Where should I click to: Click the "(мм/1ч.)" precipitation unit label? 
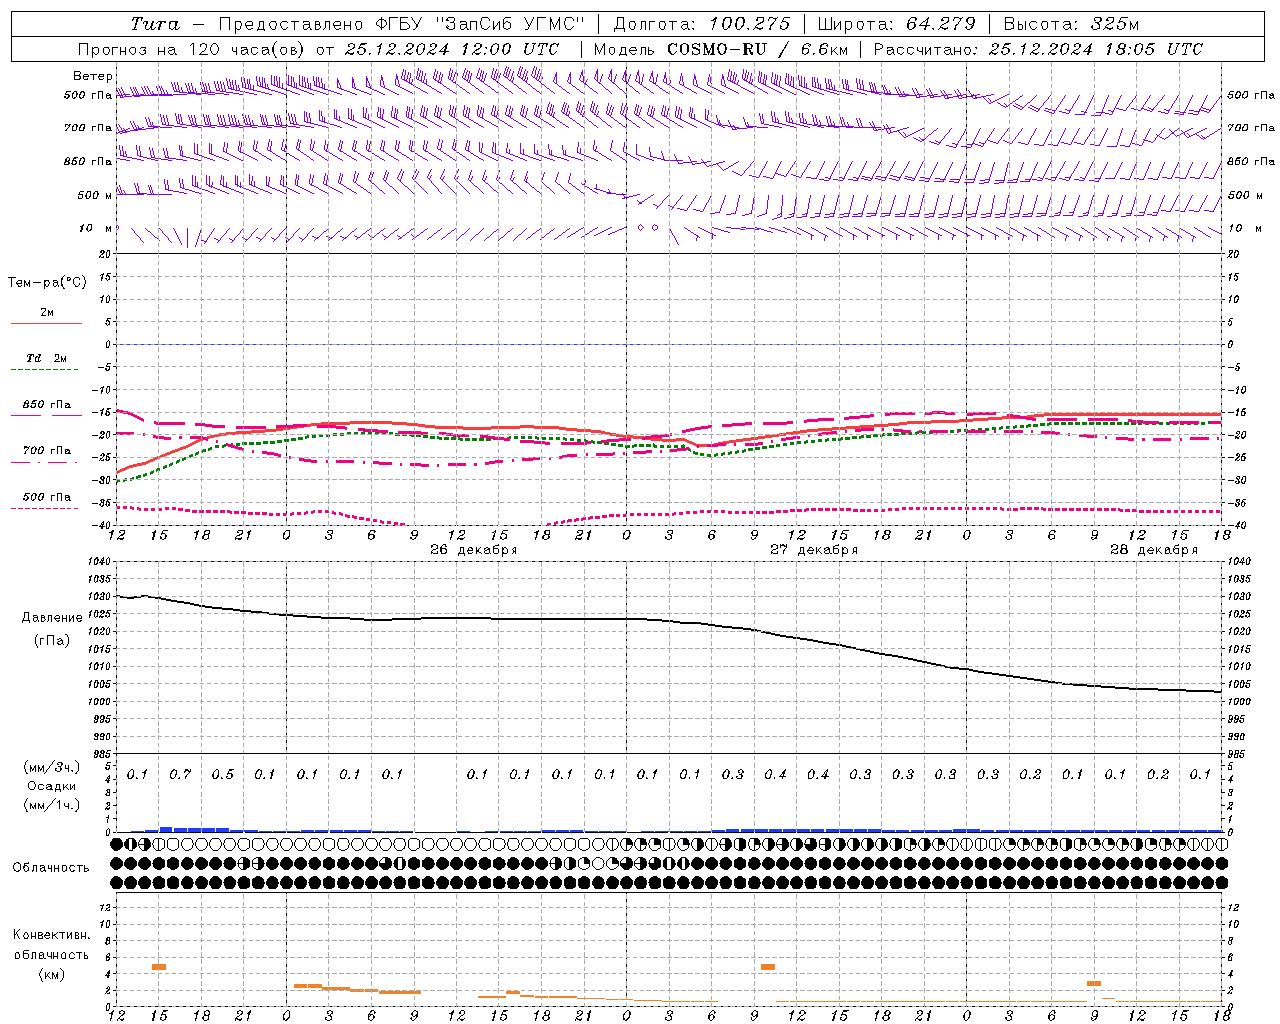(x=51, y=805)
